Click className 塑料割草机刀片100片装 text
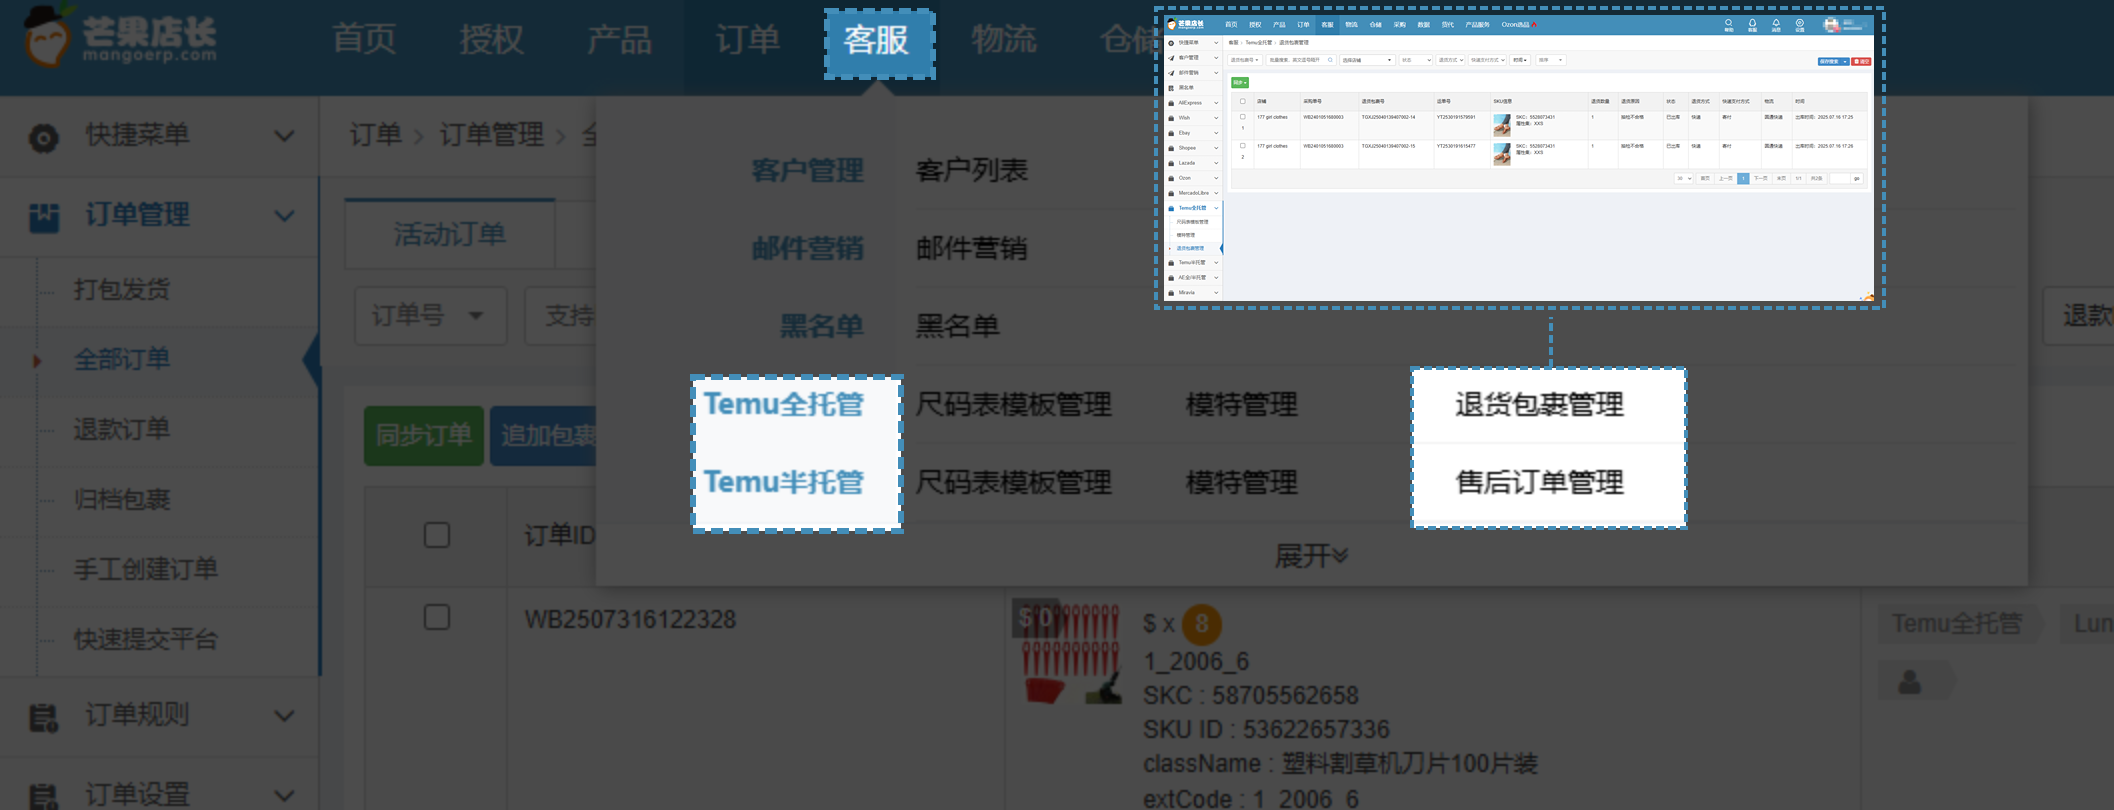2114x810 pixels. point(1340,764)
